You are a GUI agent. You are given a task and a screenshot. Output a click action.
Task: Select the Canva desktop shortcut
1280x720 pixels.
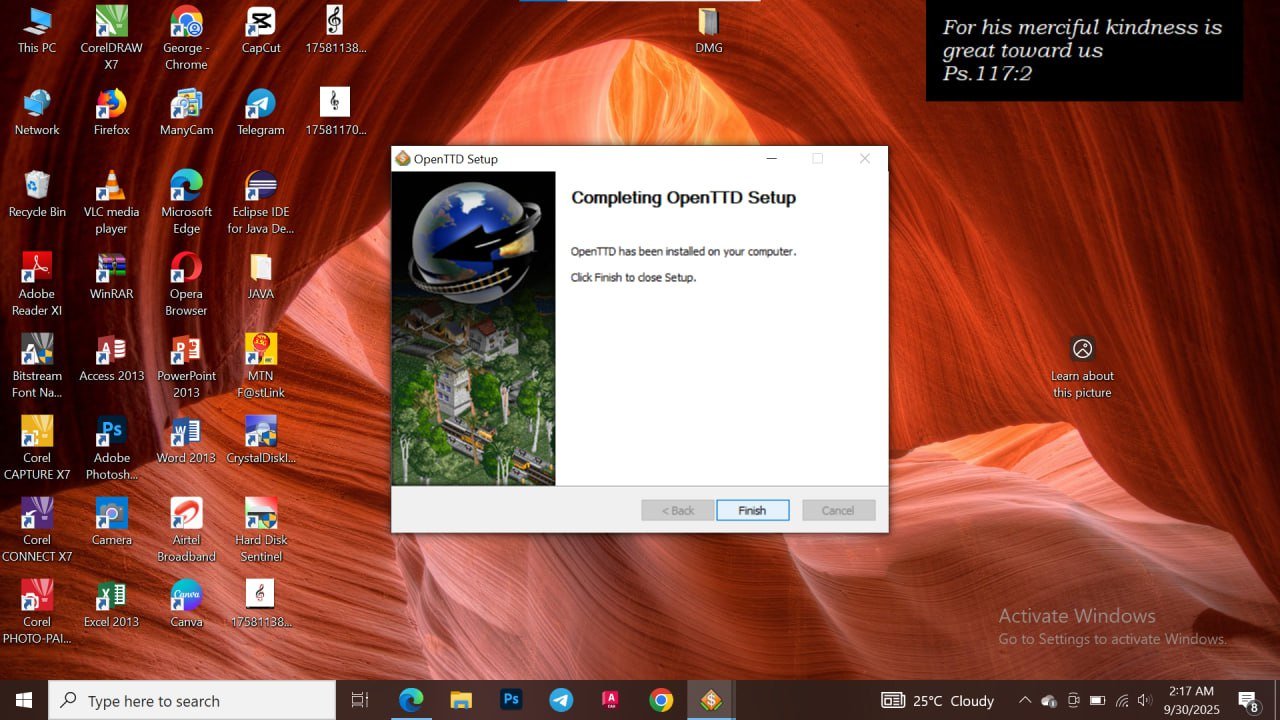coord(186,604)
